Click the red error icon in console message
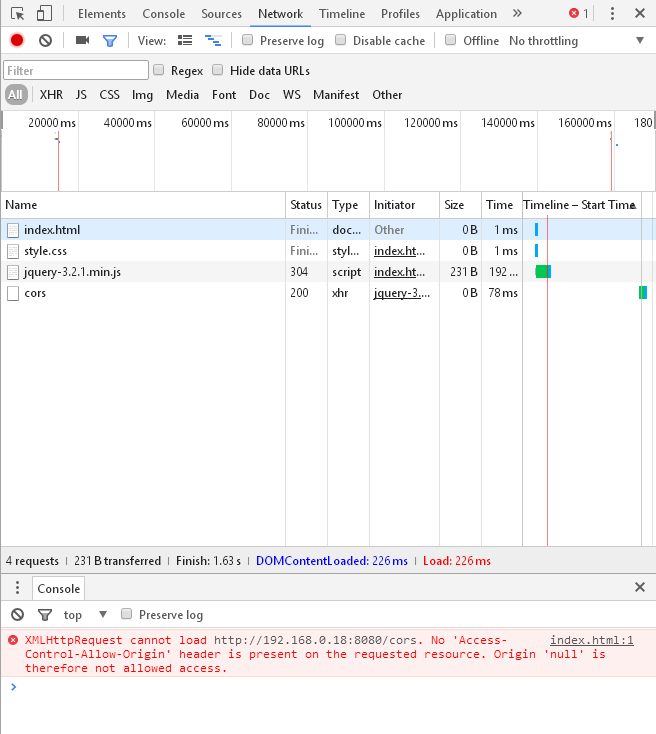 point(13,640)
